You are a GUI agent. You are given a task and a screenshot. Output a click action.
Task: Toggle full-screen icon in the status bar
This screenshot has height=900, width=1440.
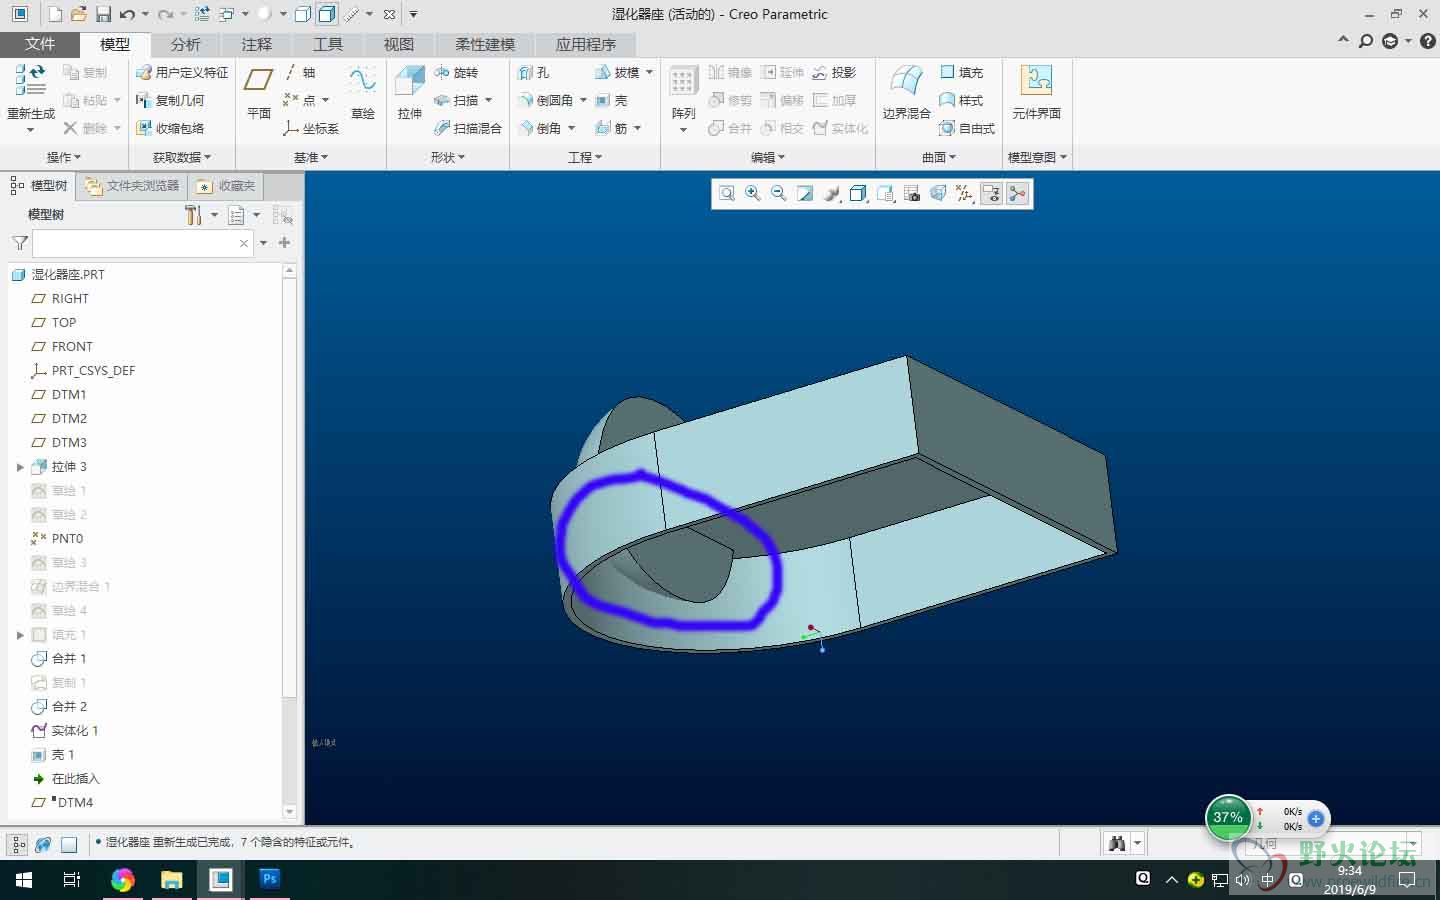pos(69,844)
